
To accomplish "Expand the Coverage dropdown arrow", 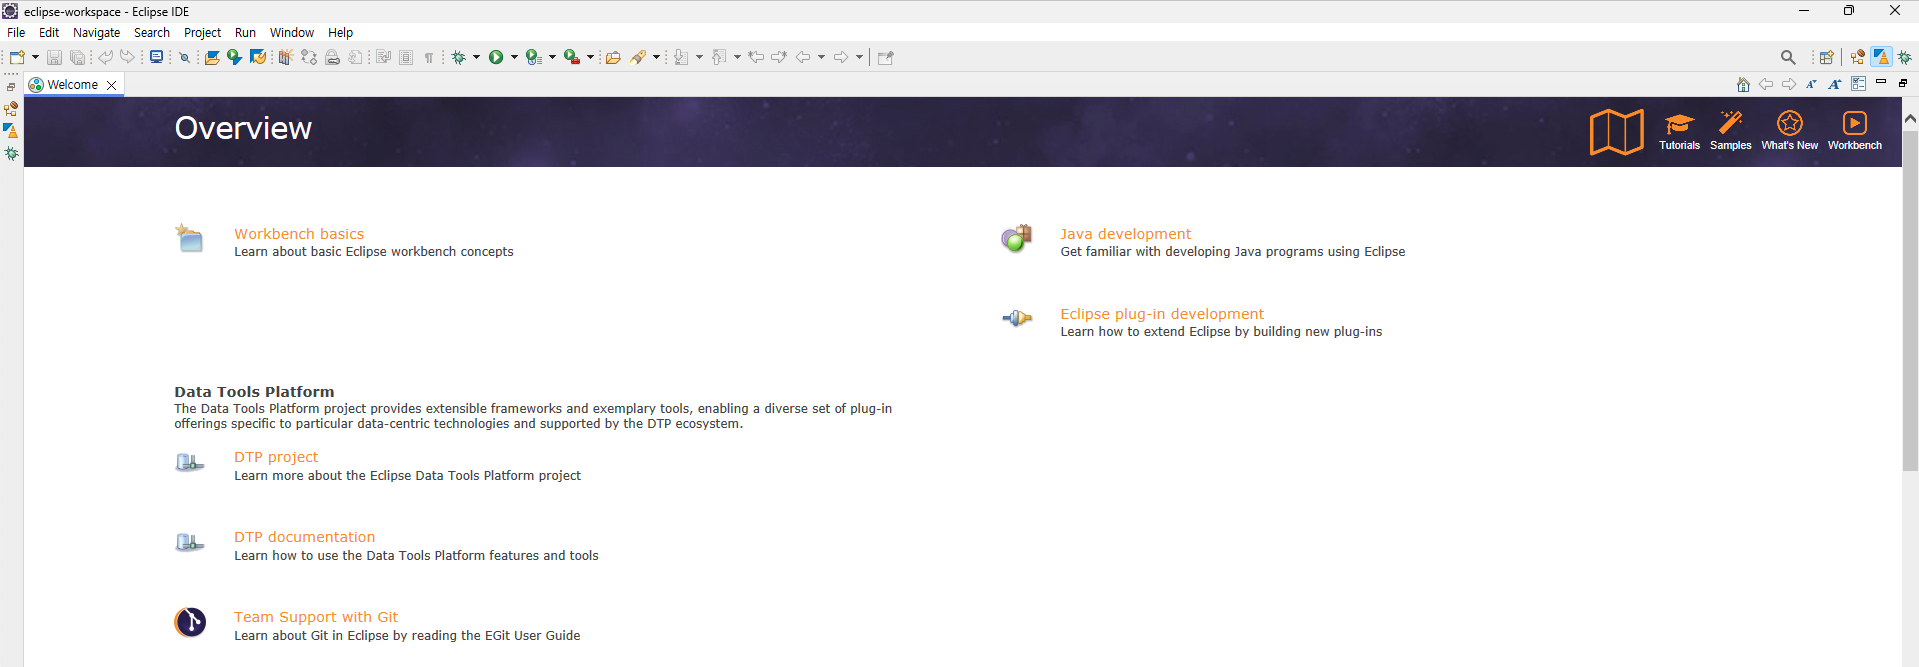I will 552,57.
